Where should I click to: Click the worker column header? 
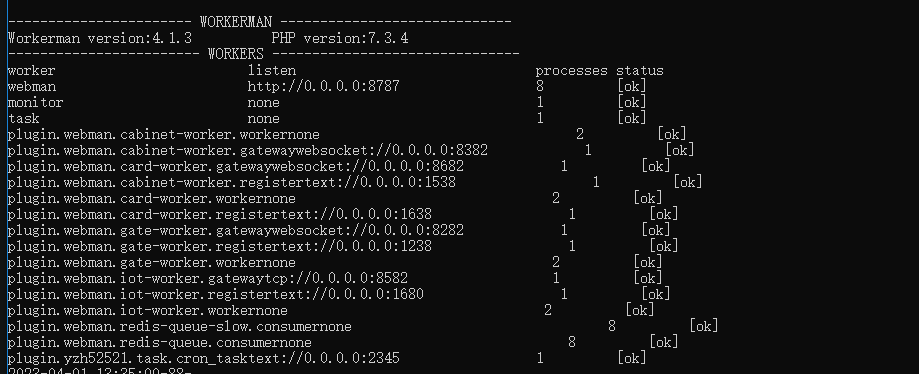(x=32, y=71)
